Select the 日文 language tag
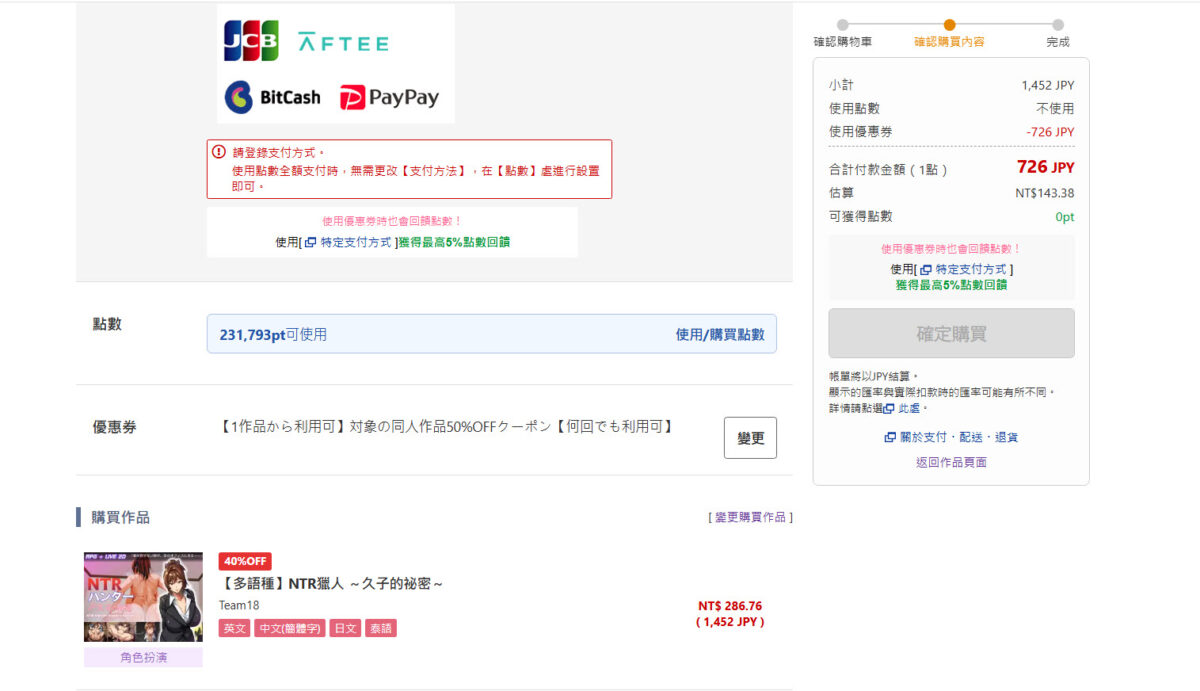Image resolution: width=1200 pixels, height=691 pixels. point(346,628)
